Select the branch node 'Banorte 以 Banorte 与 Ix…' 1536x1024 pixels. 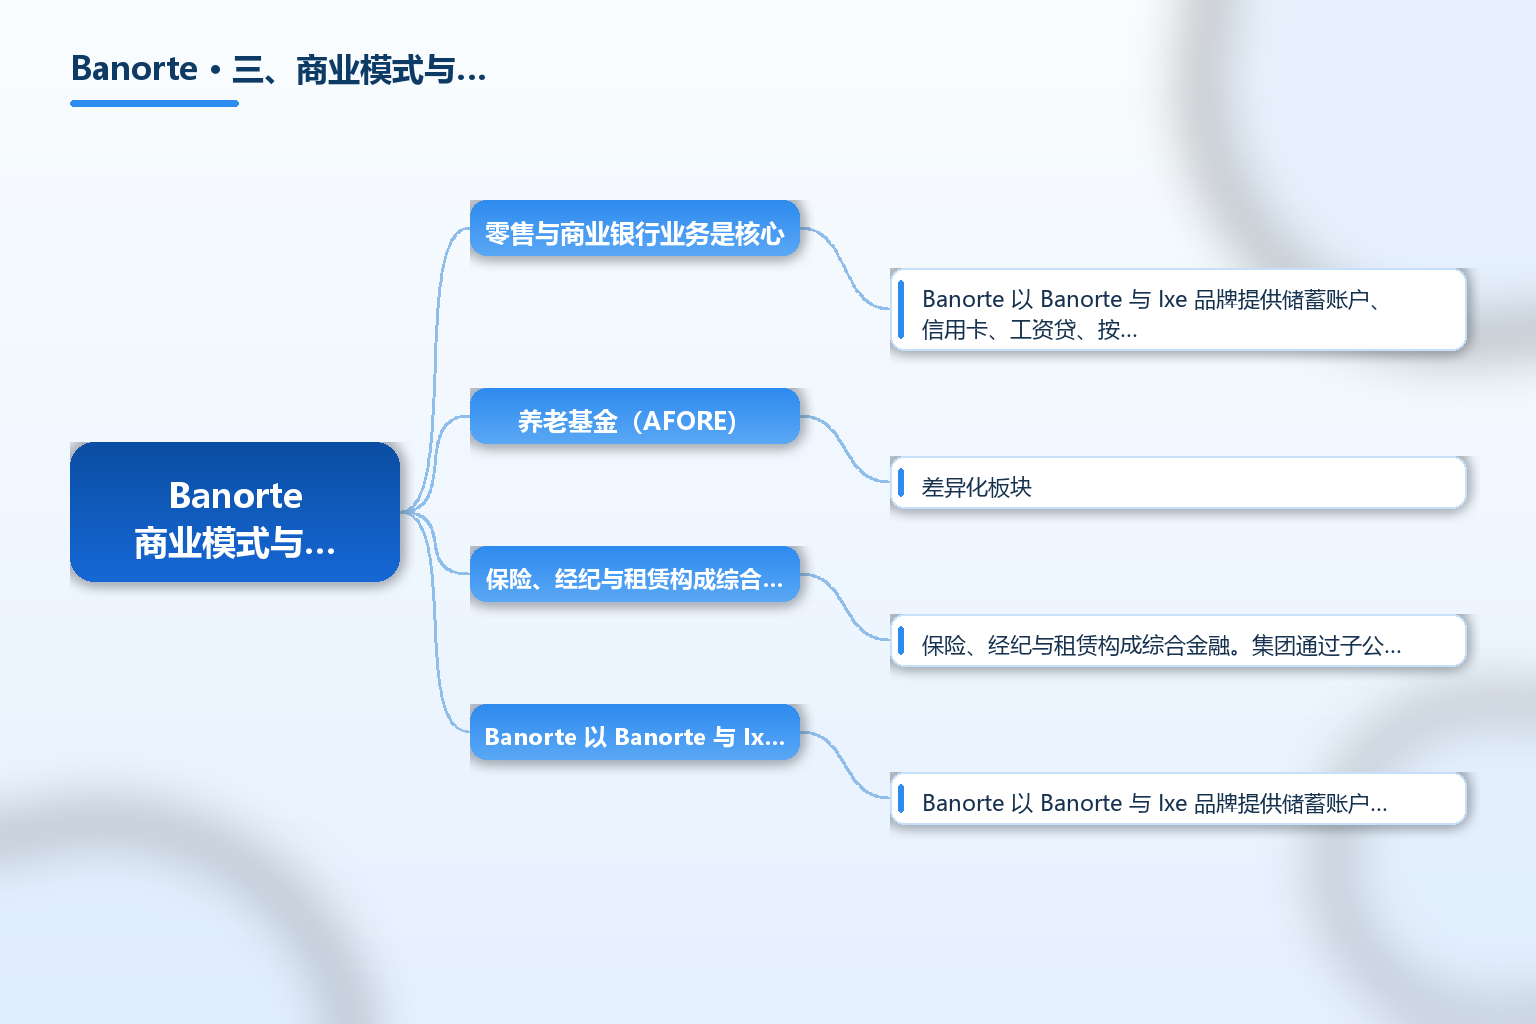(635, 732)
